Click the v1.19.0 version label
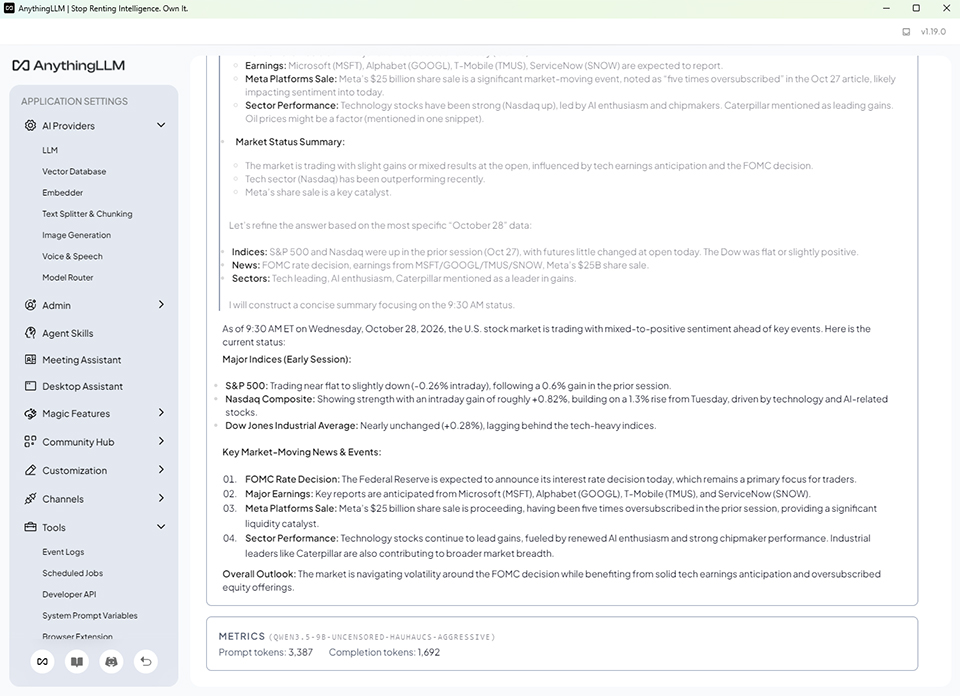The width and height of the screenshot is (960, 696). click(933, 32)
